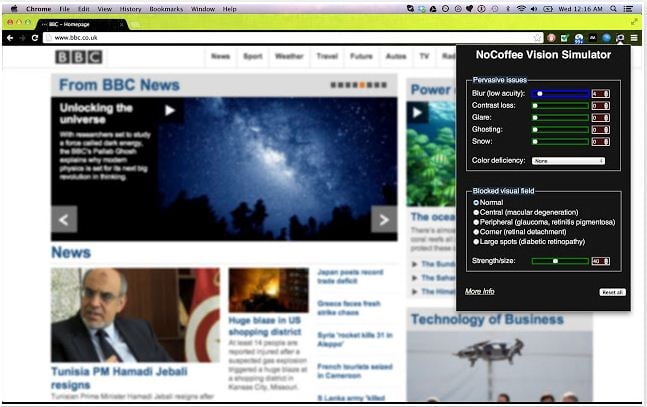The width and height of the screenshot is (647, 407).
Task: Bookmark page with the star icon
Action: [537, 38]
